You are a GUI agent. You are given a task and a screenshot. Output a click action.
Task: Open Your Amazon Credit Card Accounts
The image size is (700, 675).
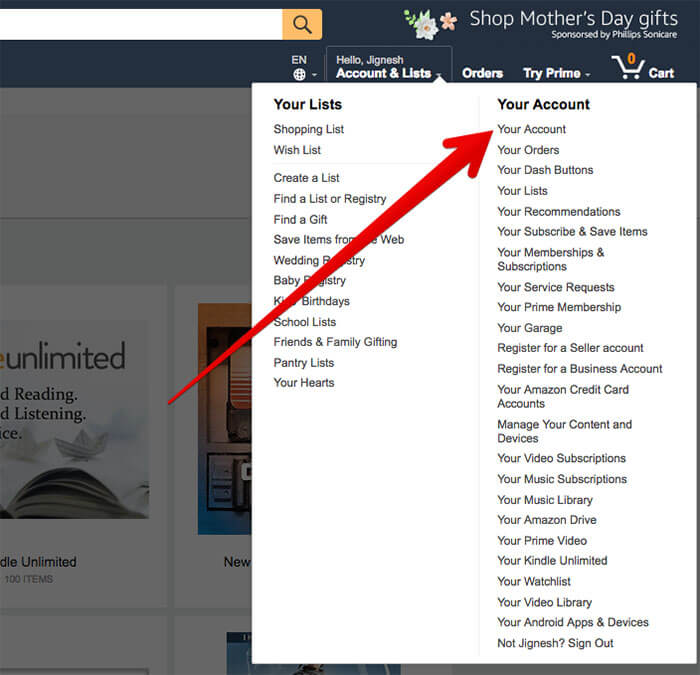click(x=563, y=396)
